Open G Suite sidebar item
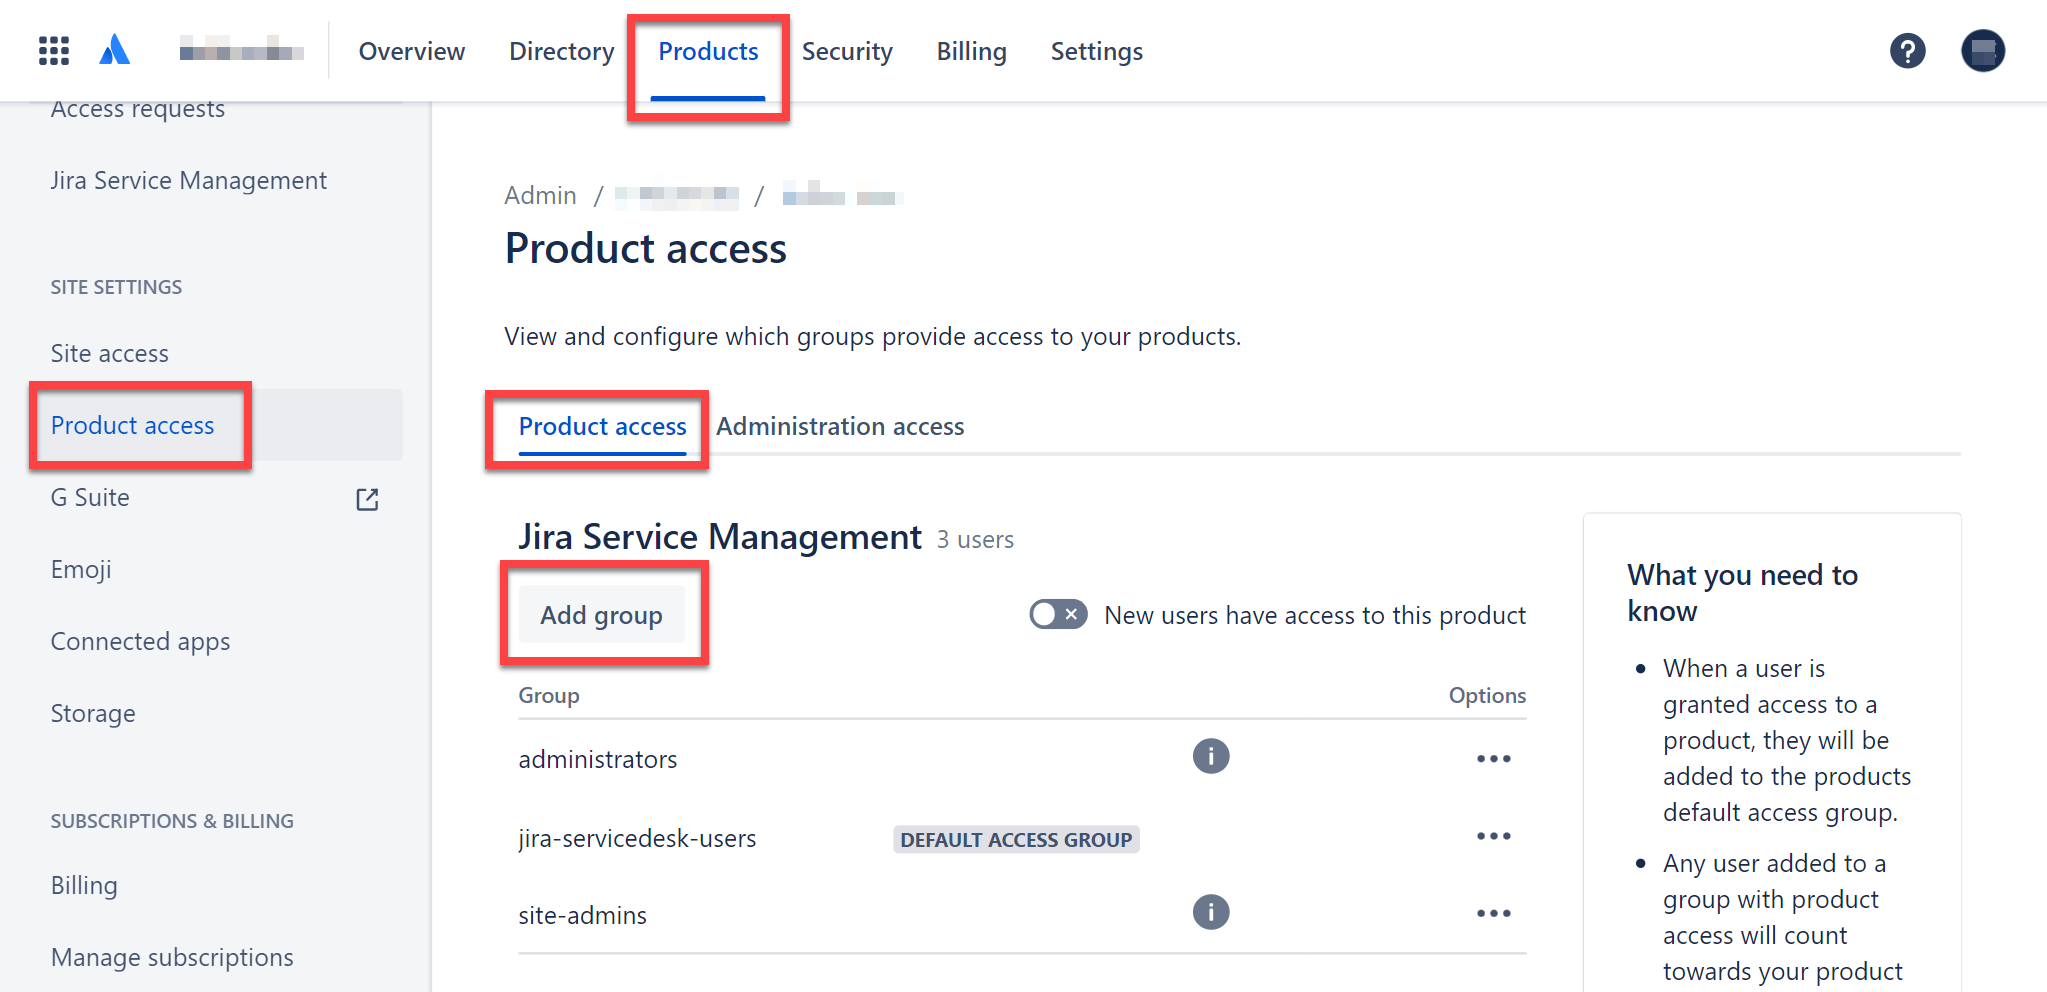 coord(90,497)
